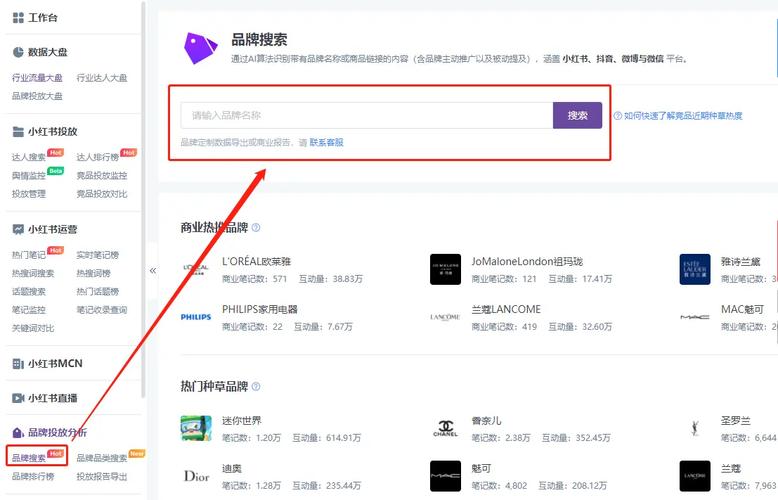Open 实时笔记榜 menu item
This screenshot has width=778, height=500.
(x=97, y=255)
